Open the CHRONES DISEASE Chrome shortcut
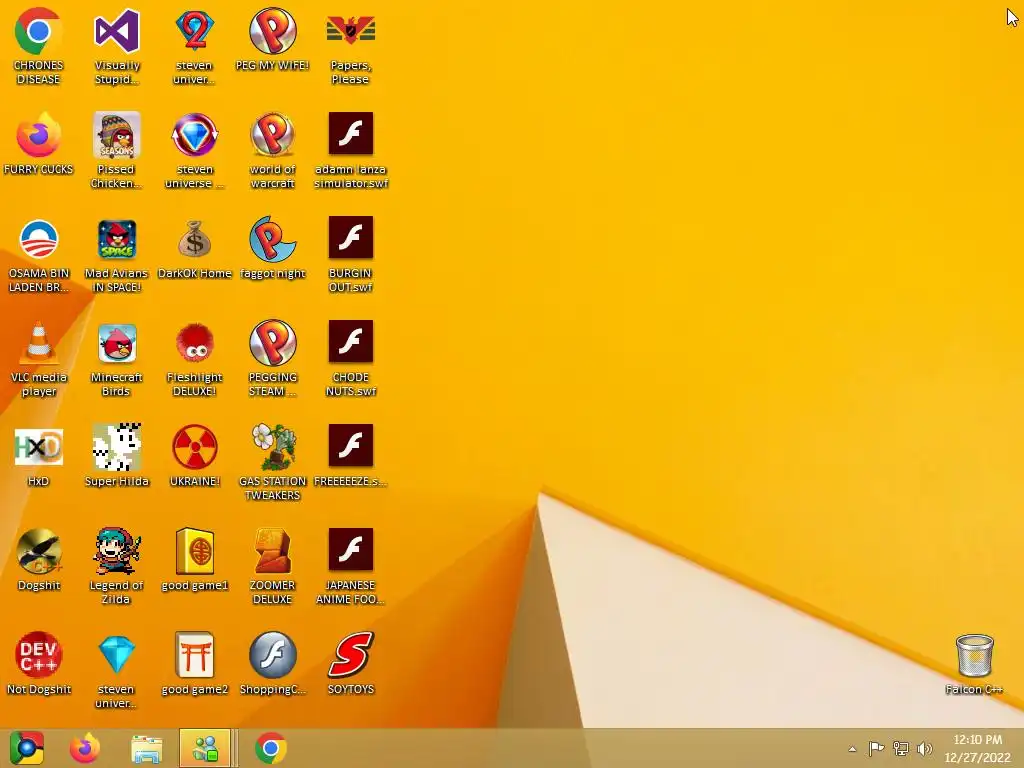 (x=39, y=46)
